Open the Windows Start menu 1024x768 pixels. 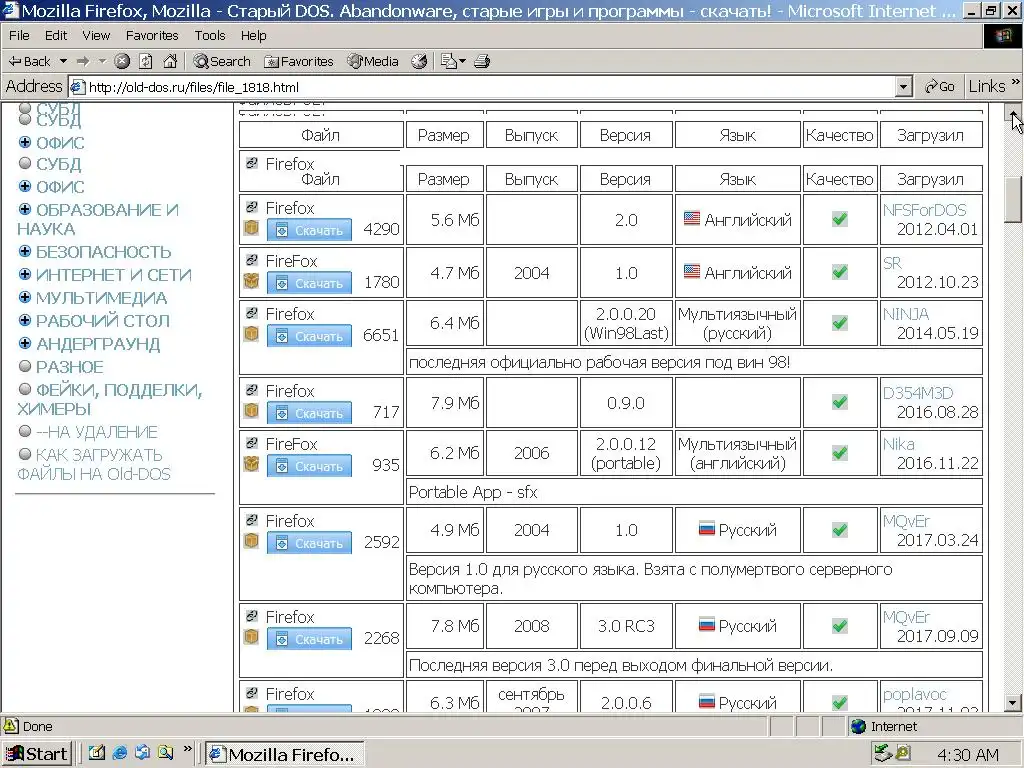(37, 754)
